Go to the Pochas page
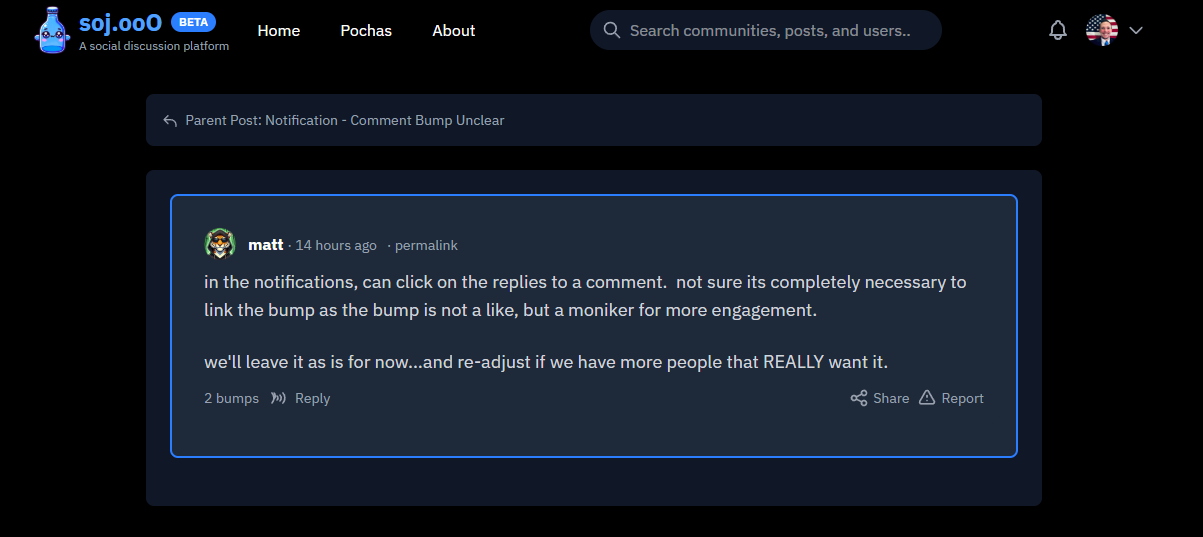Screen dimensions: 1203x537 pyautogui.click(x=366, y=31)
